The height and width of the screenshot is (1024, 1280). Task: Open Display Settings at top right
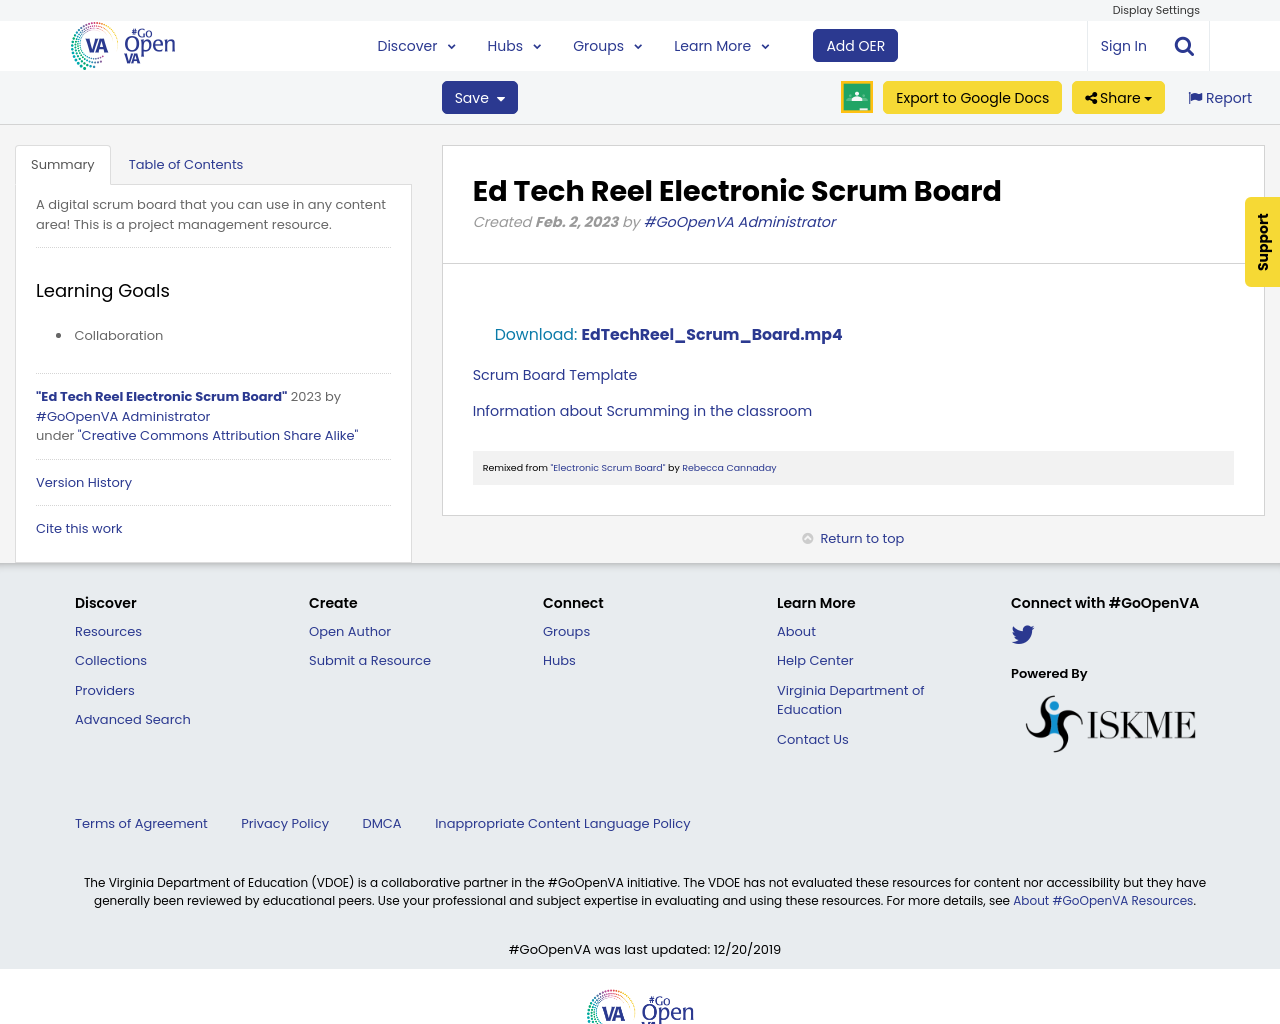click(x=1156, y=9)
